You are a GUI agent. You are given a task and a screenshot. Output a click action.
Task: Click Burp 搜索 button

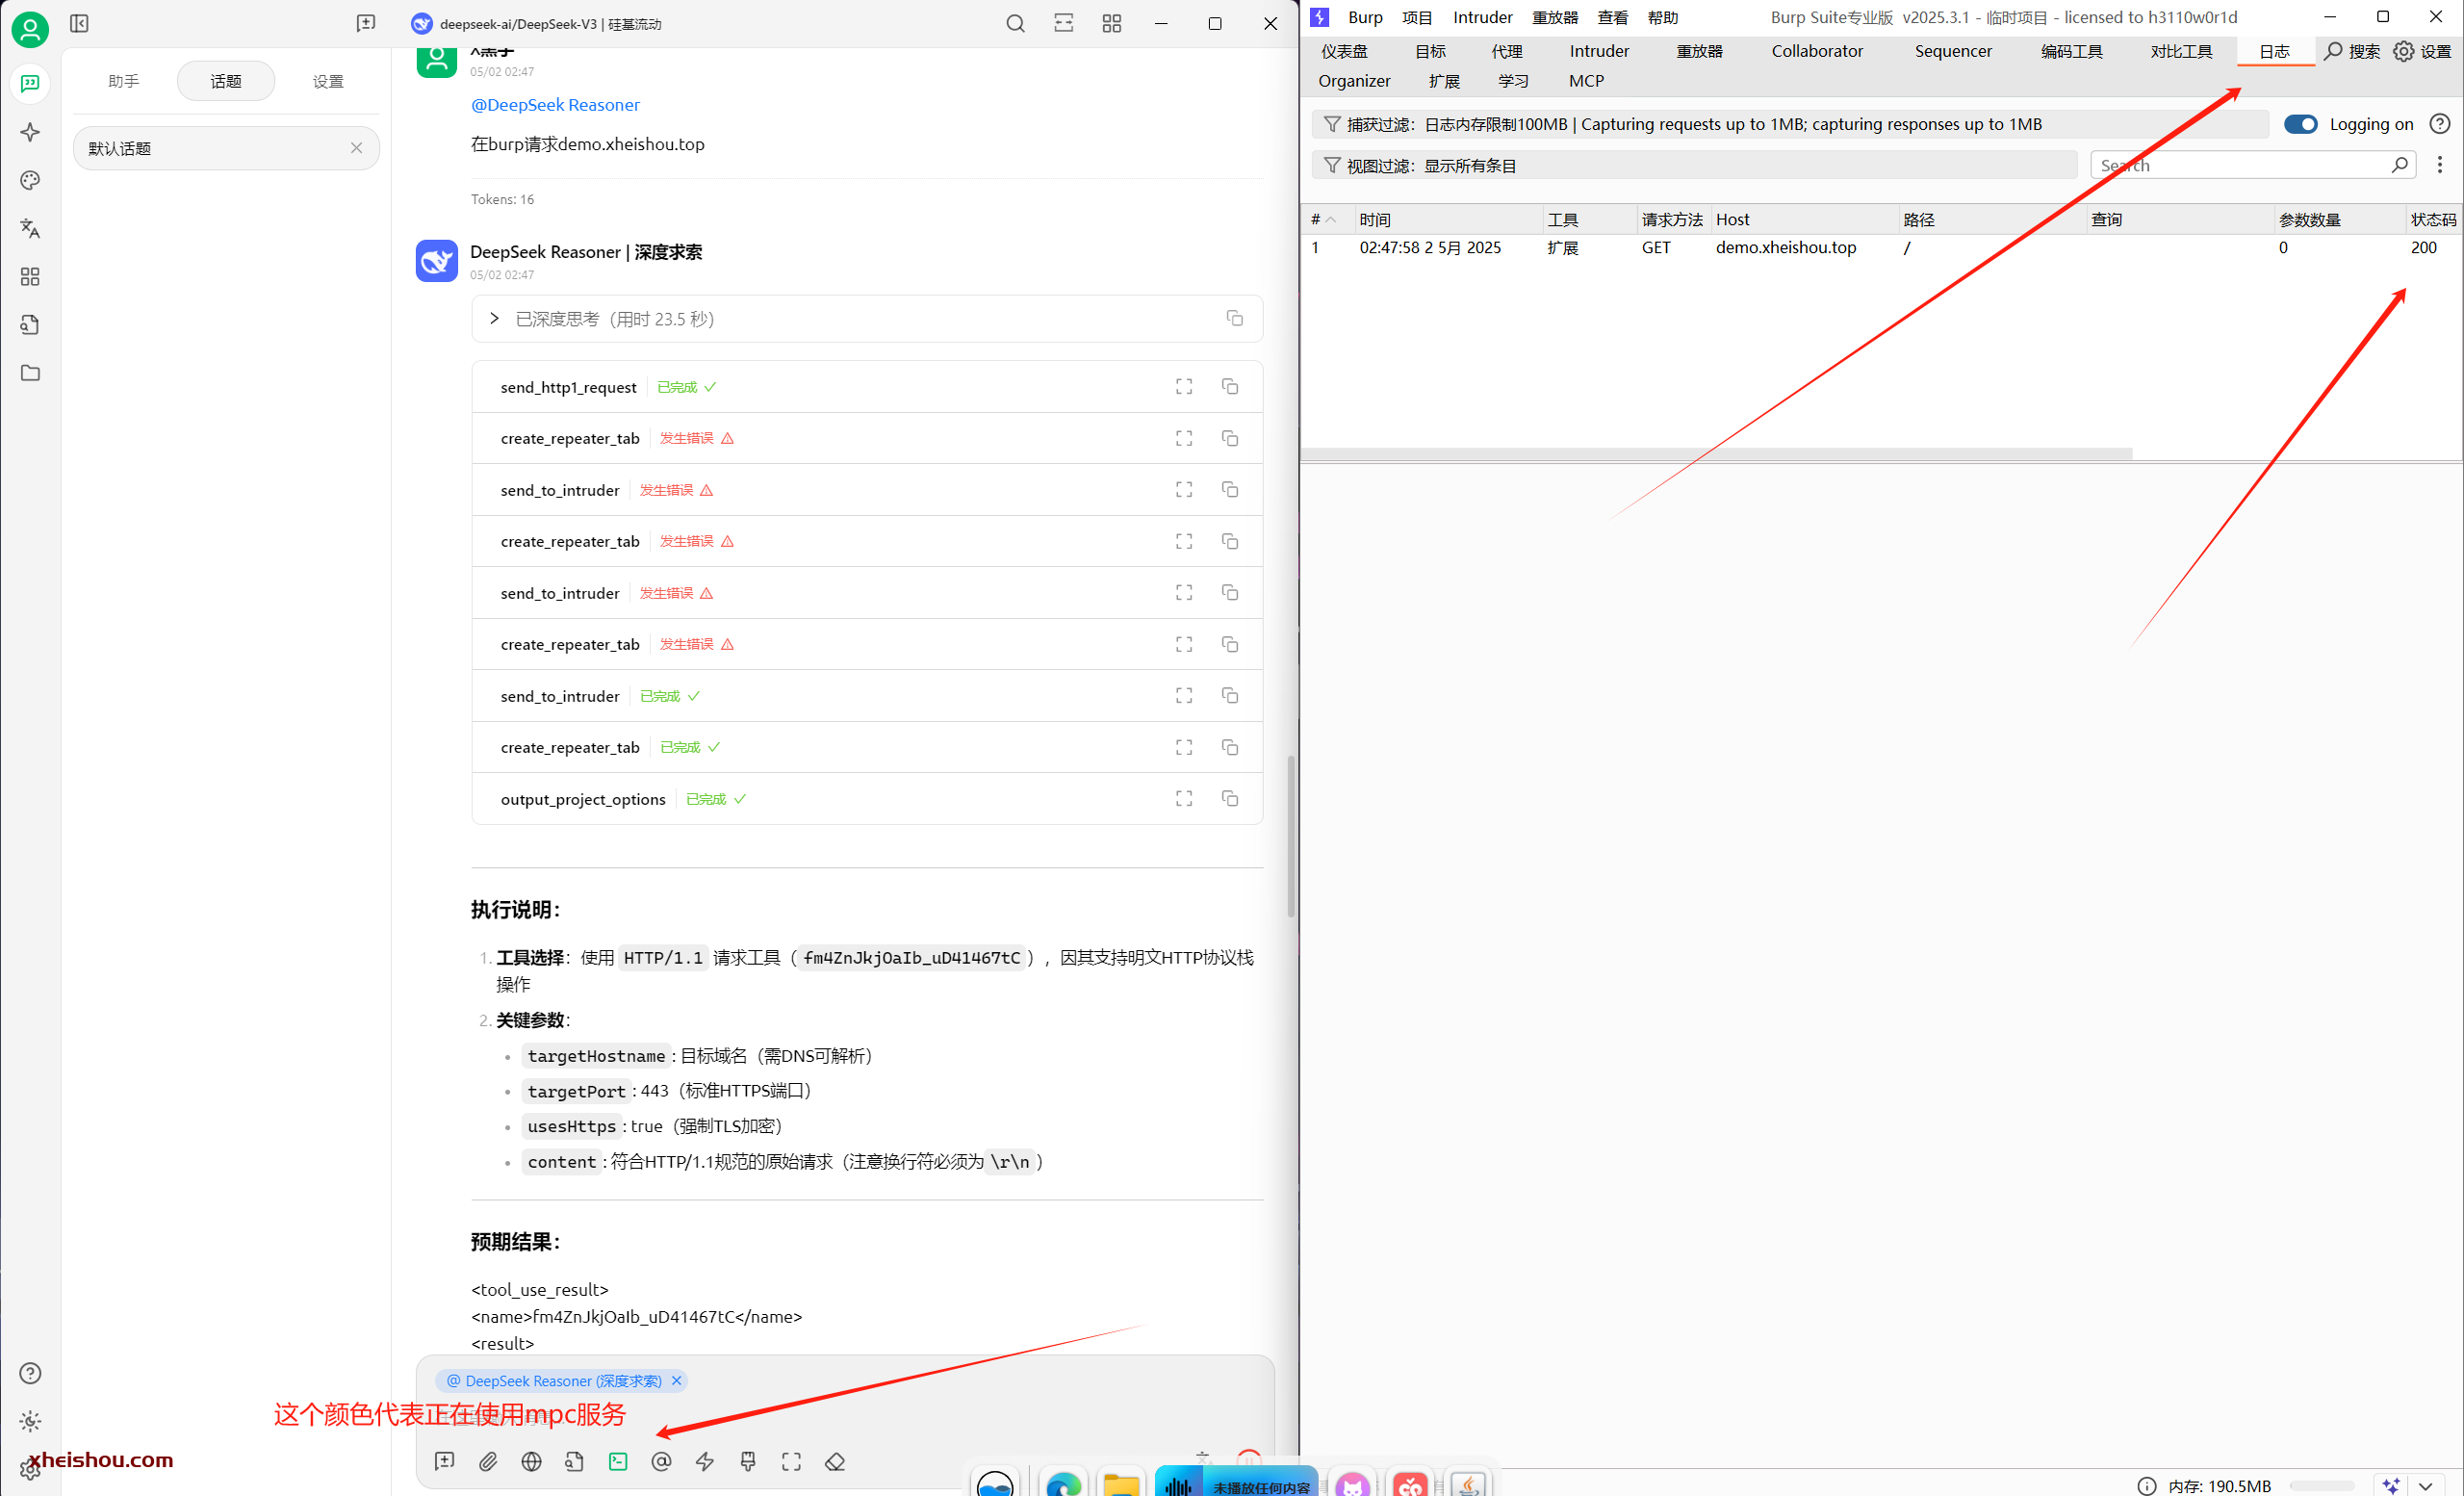coord(2351,51)
